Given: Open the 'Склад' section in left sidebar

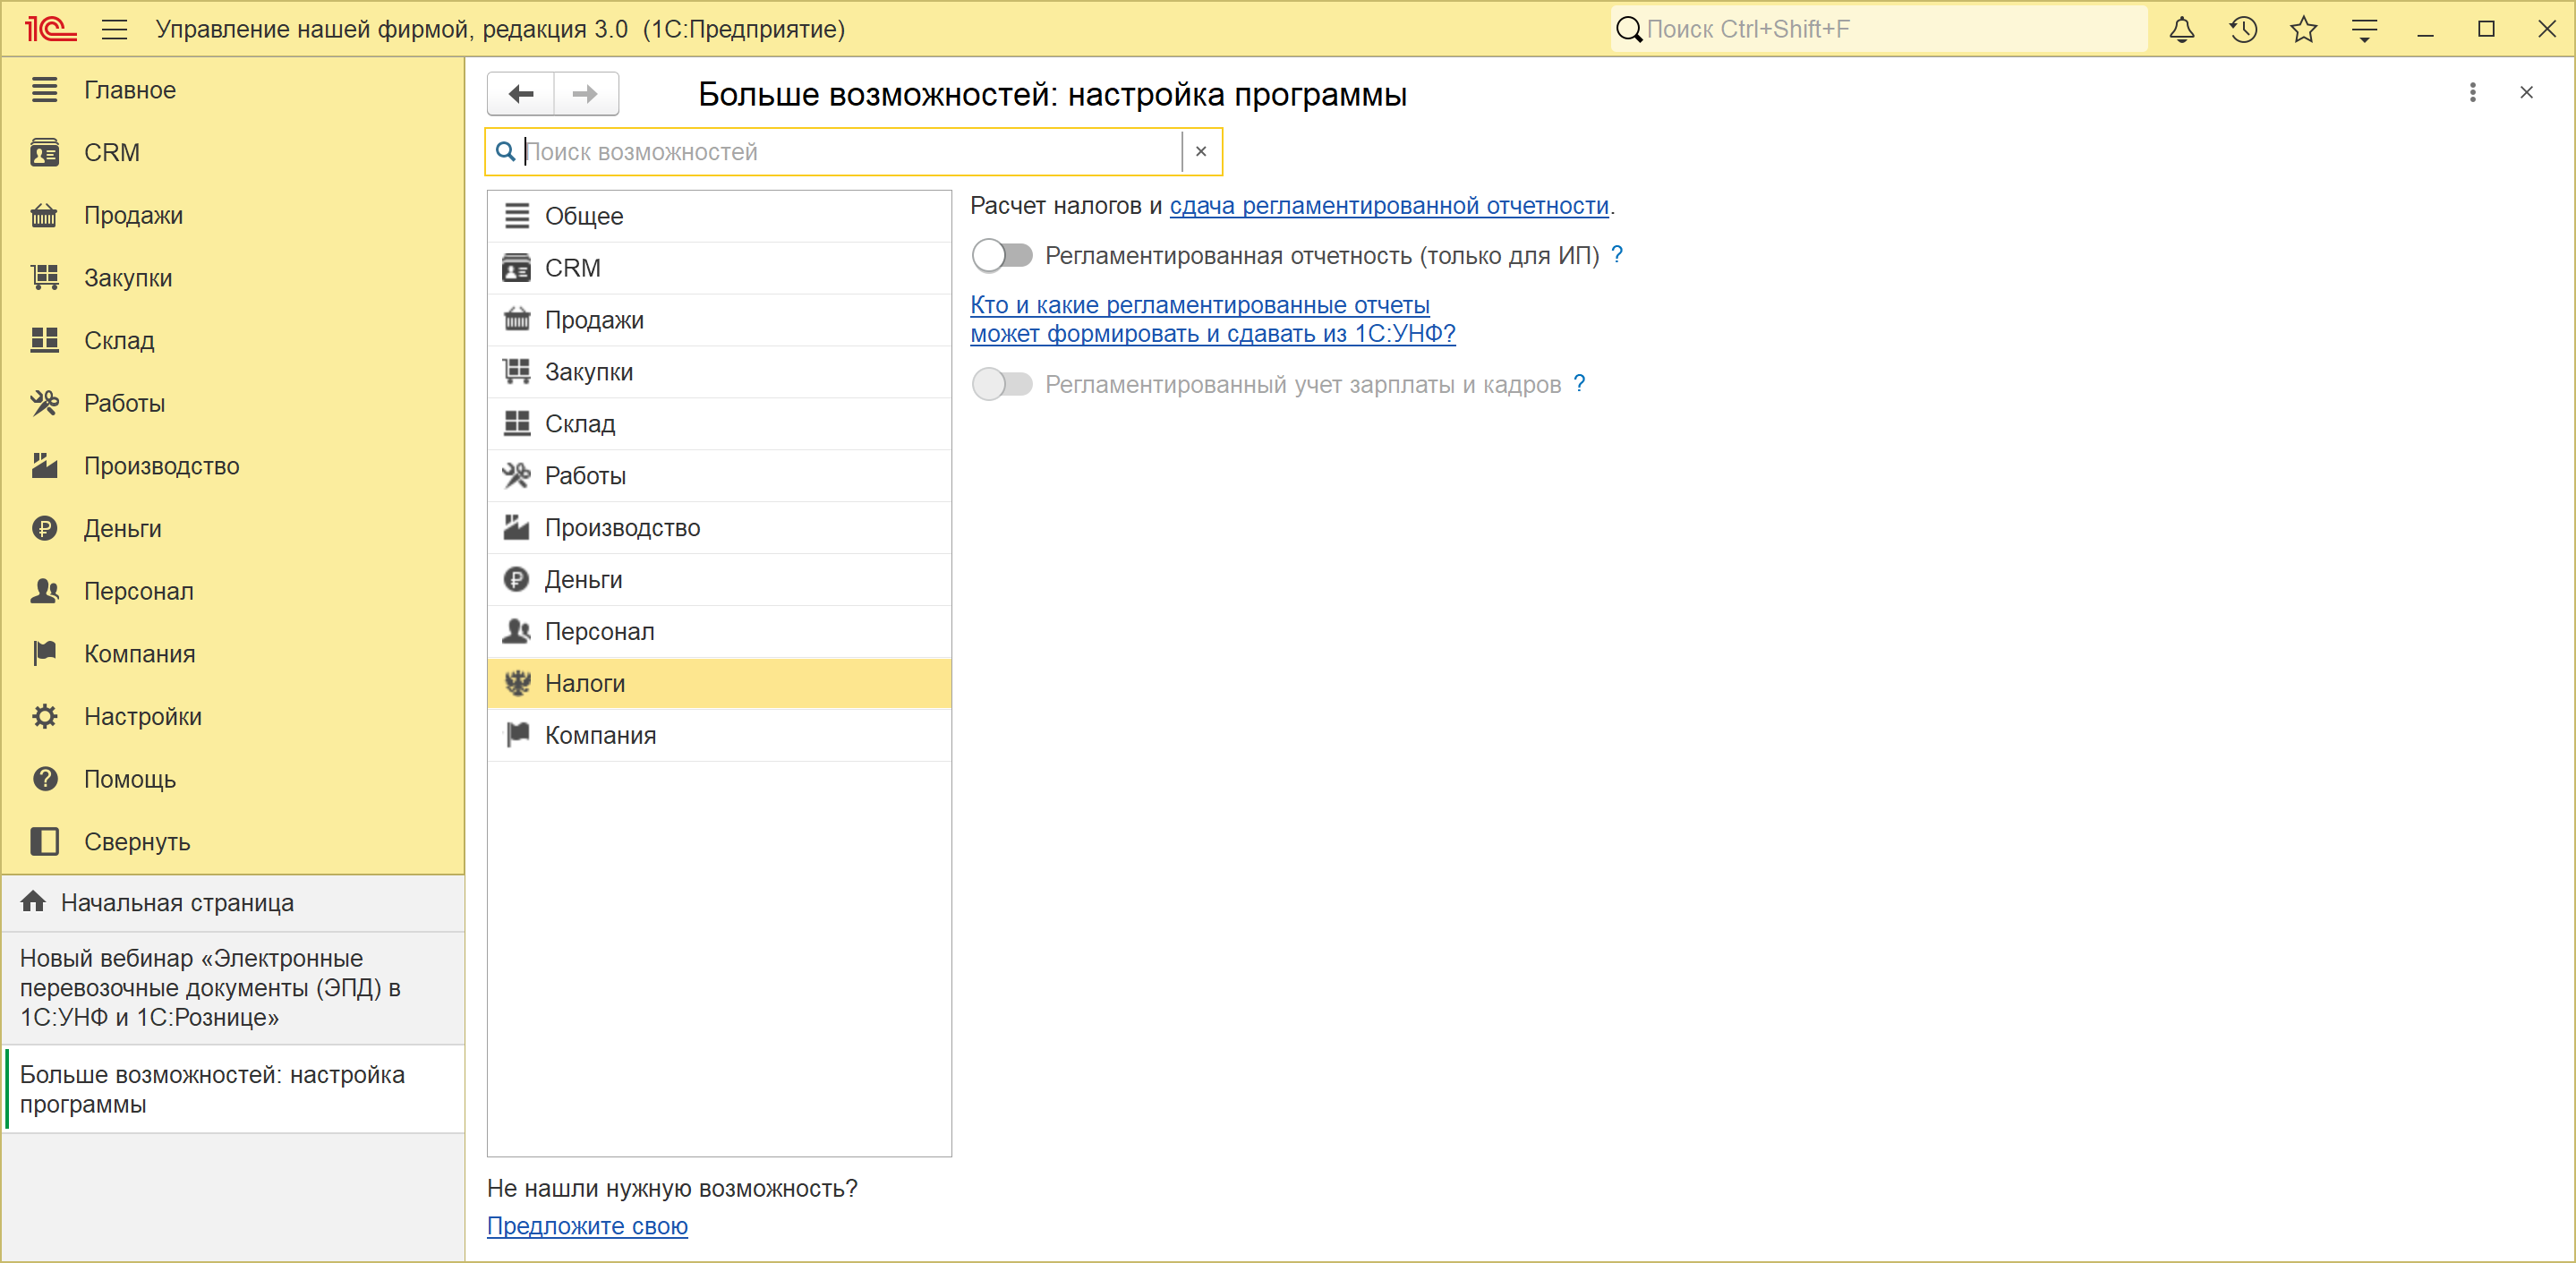Looking at the screenshot, I should [x=234, y=341].
